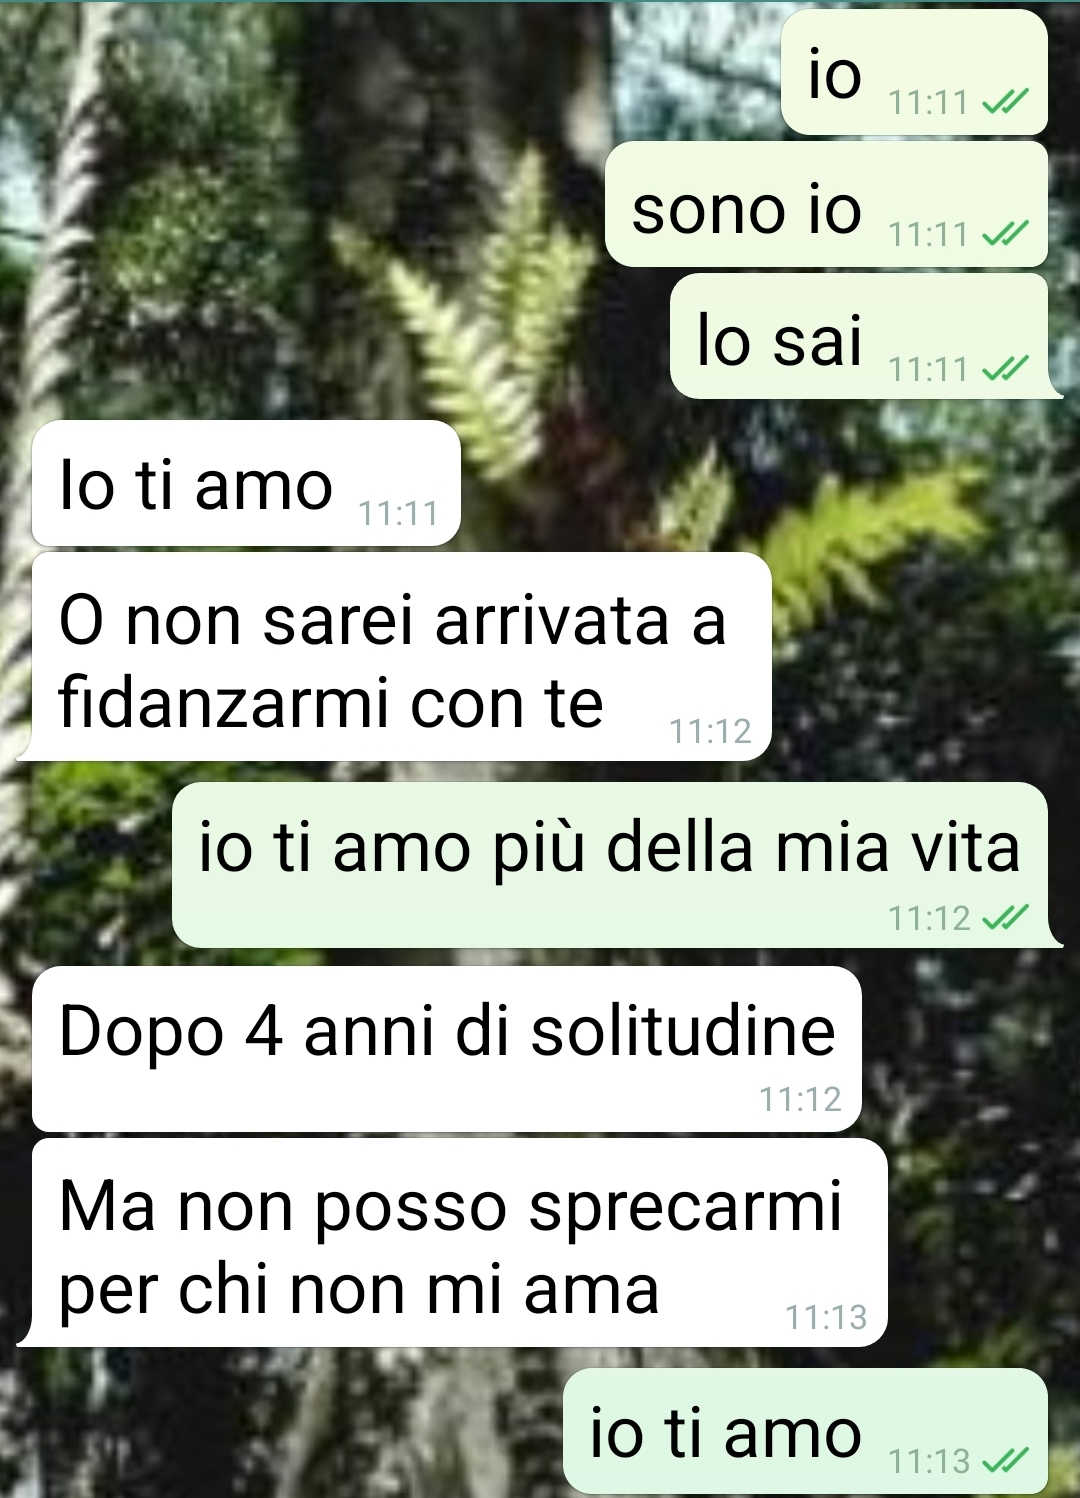Tap the read-receipt checkmarks on 'io' message

coord(1004,101)
